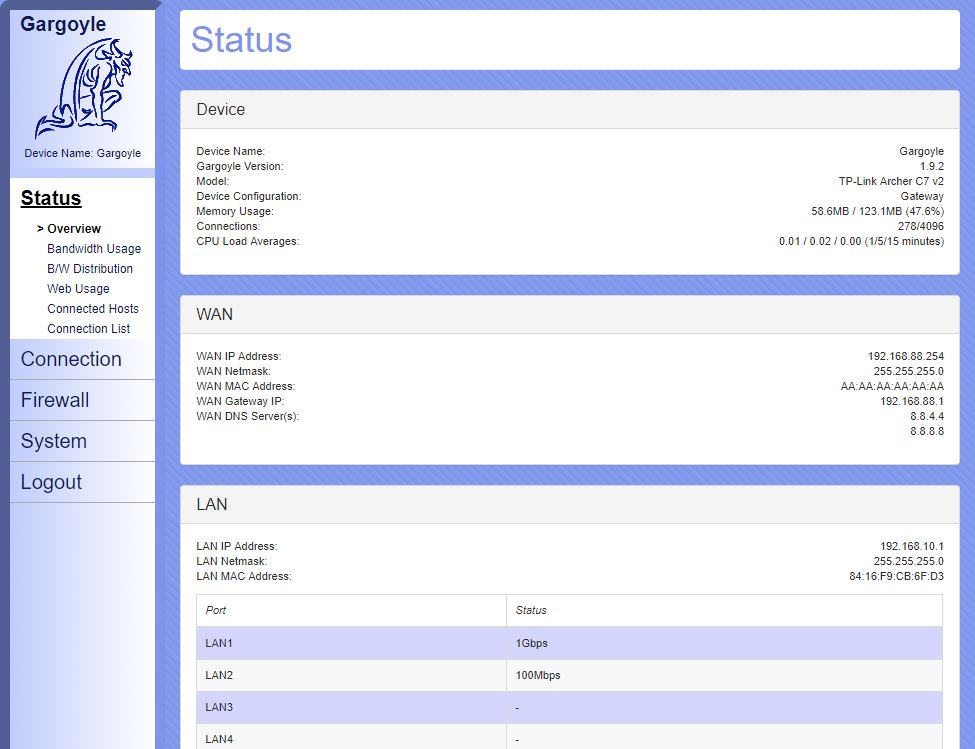Click the WAN IP Address value

point(905,356)
